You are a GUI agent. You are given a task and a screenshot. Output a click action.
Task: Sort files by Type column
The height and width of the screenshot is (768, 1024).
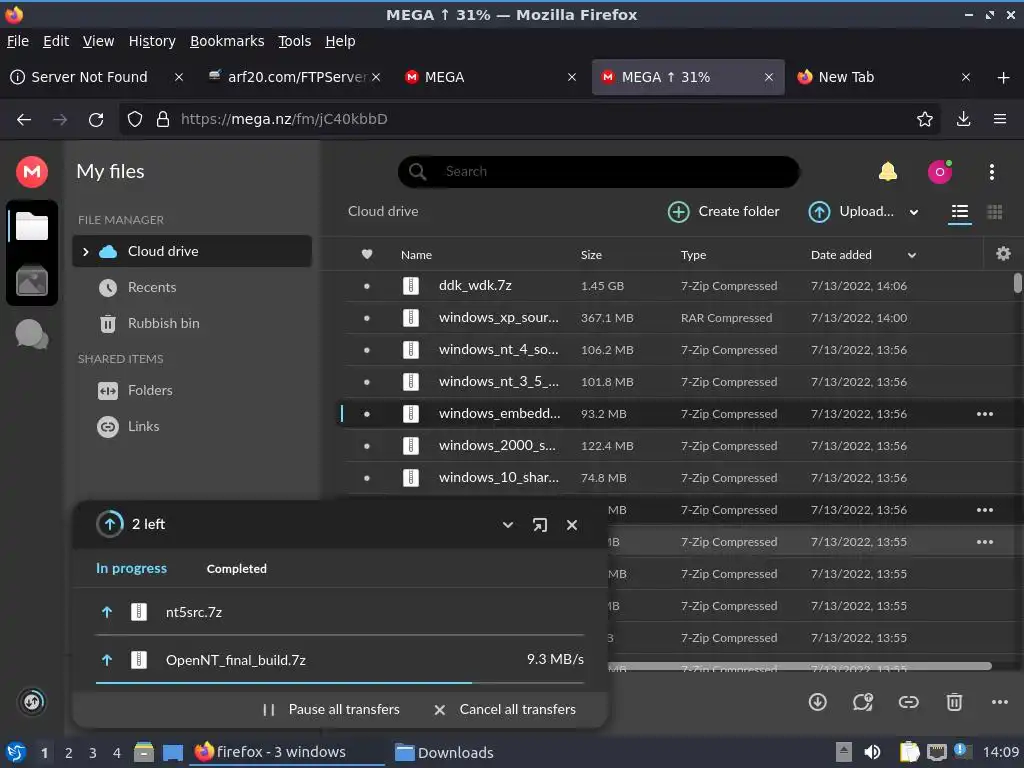coord(694,255)
